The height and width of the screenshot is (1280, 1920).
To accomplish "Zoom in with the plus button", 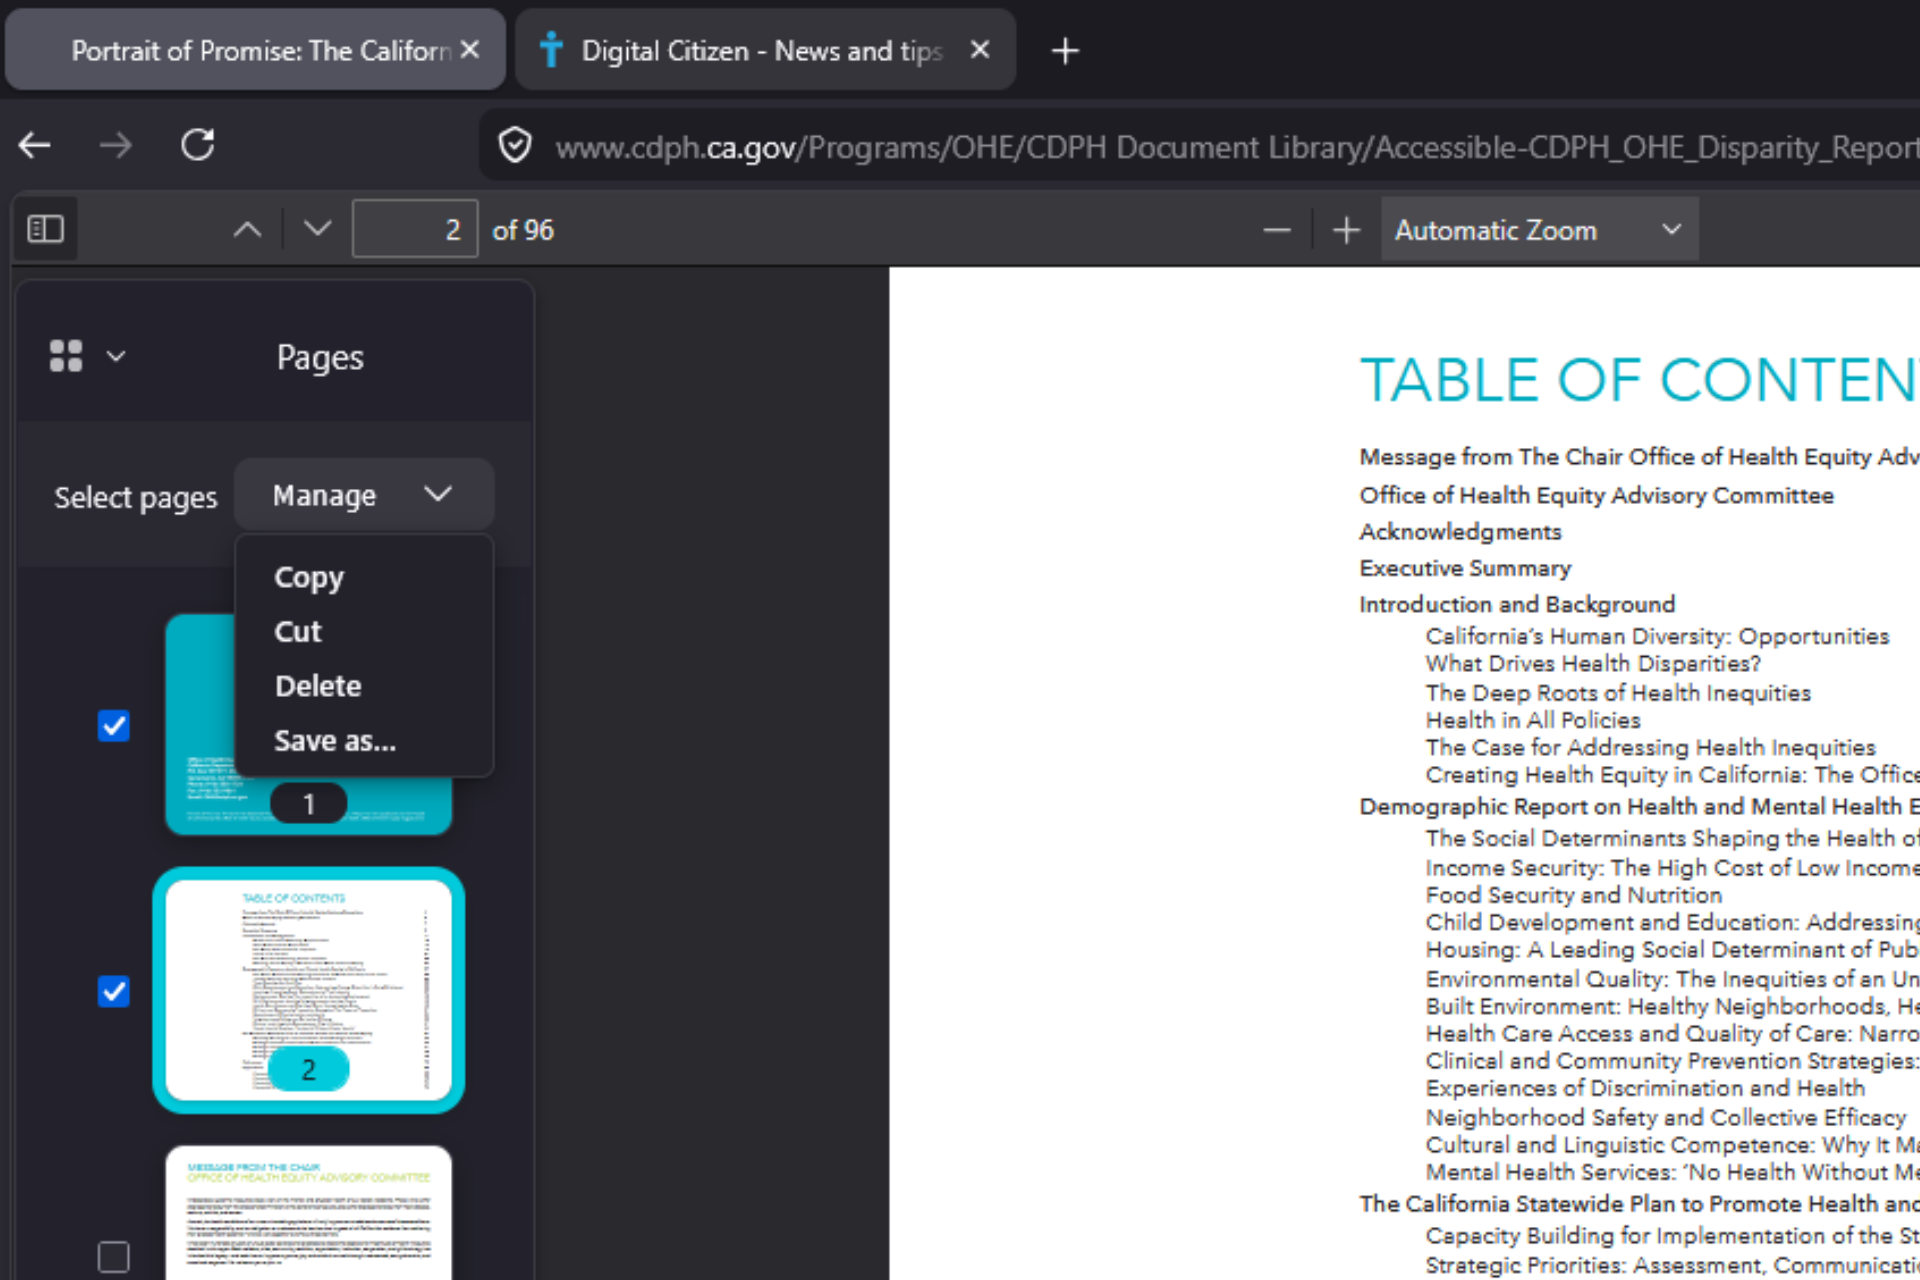I will click(x=1347, y=230).
